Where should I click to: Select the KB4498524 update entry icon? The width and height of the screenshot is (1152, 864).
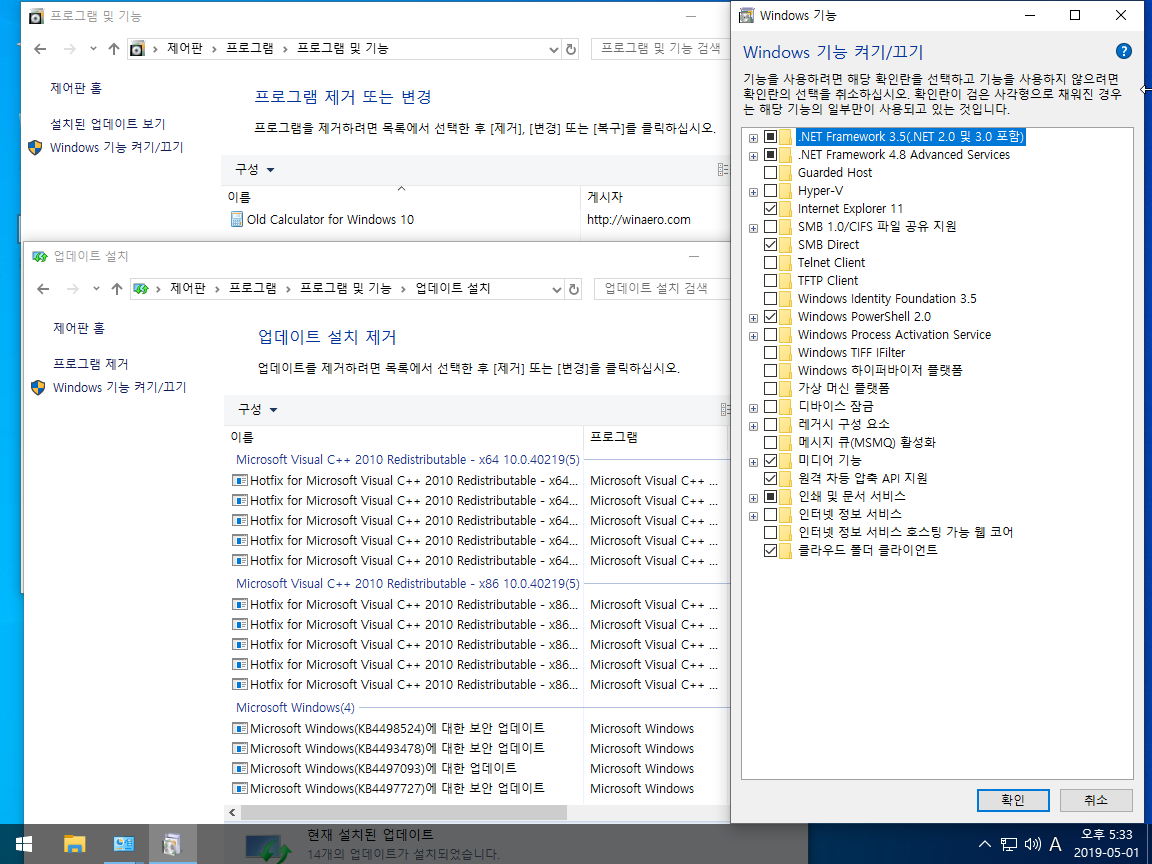(x=240, y=728)
